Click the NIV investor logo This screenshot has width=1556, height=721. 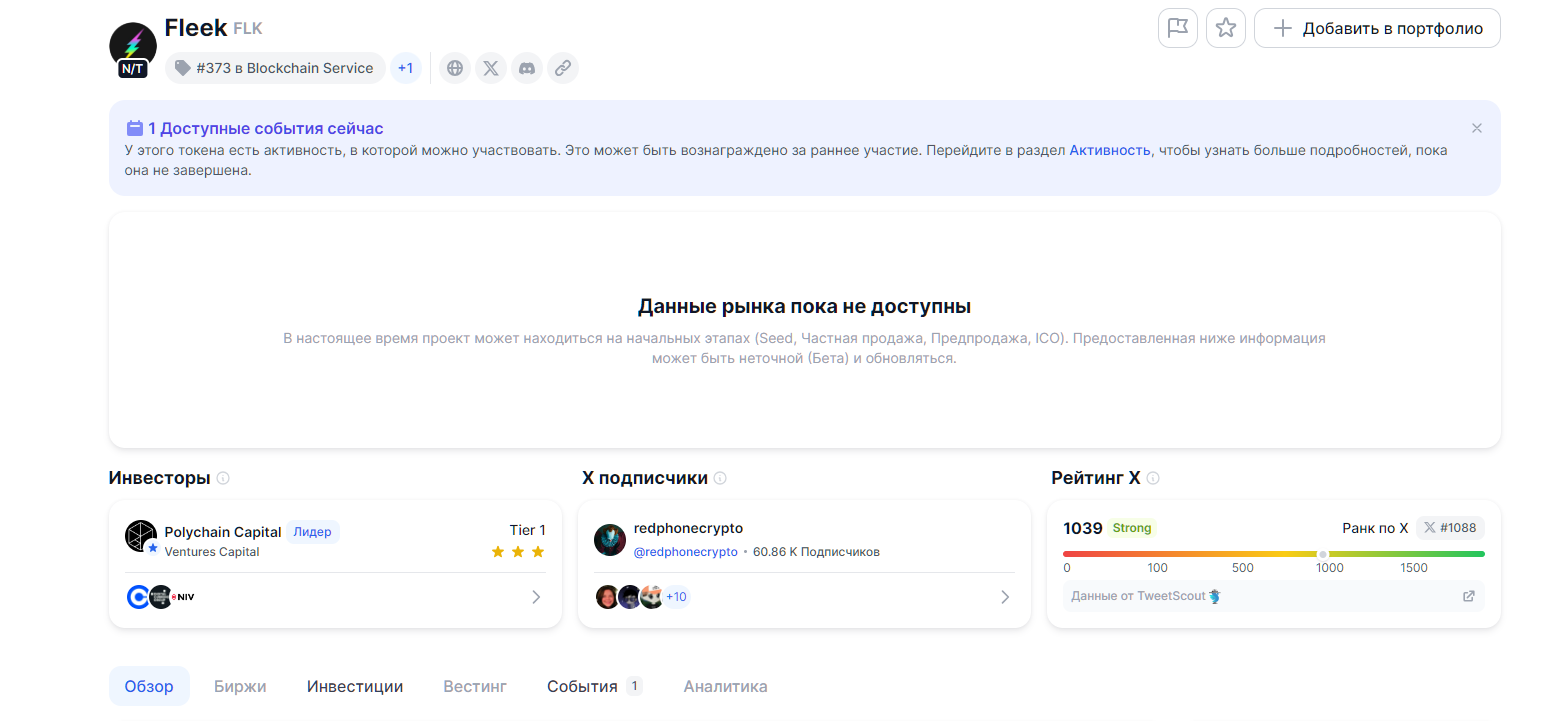pyautogui.click(x=183, y=597)
